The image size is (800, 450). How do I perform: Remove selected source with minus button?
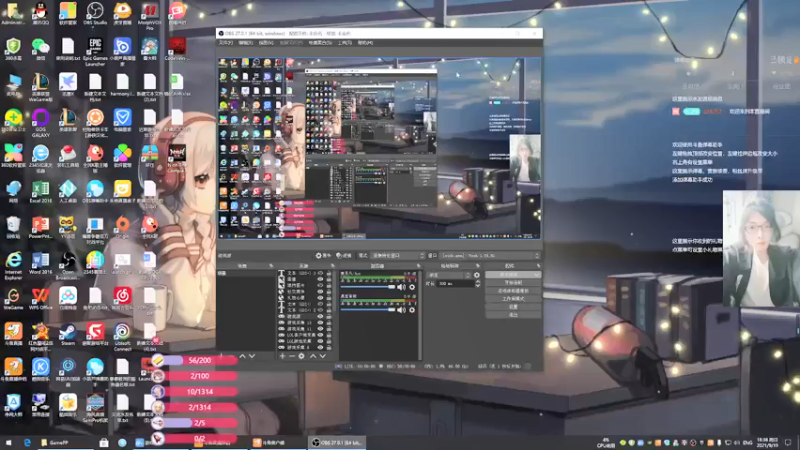coord(292,356)
